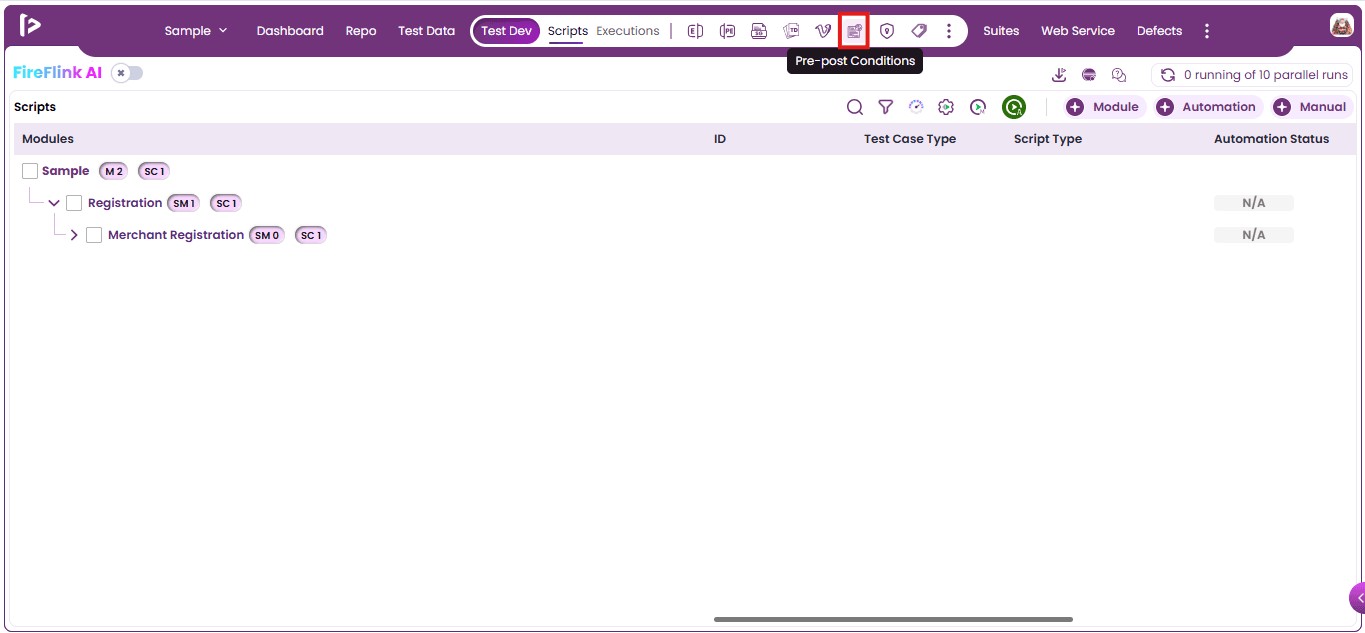Click the outlined play icon in Scripts toolbar
The image size is (1365, 633).
(978, 107)
